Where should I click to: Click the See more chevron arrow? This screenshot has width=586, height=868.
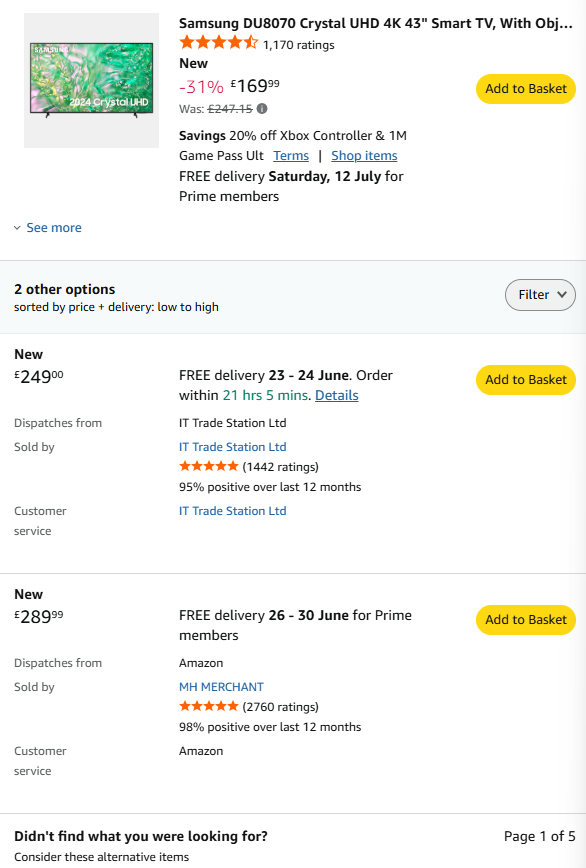click(x=17, y=228)
